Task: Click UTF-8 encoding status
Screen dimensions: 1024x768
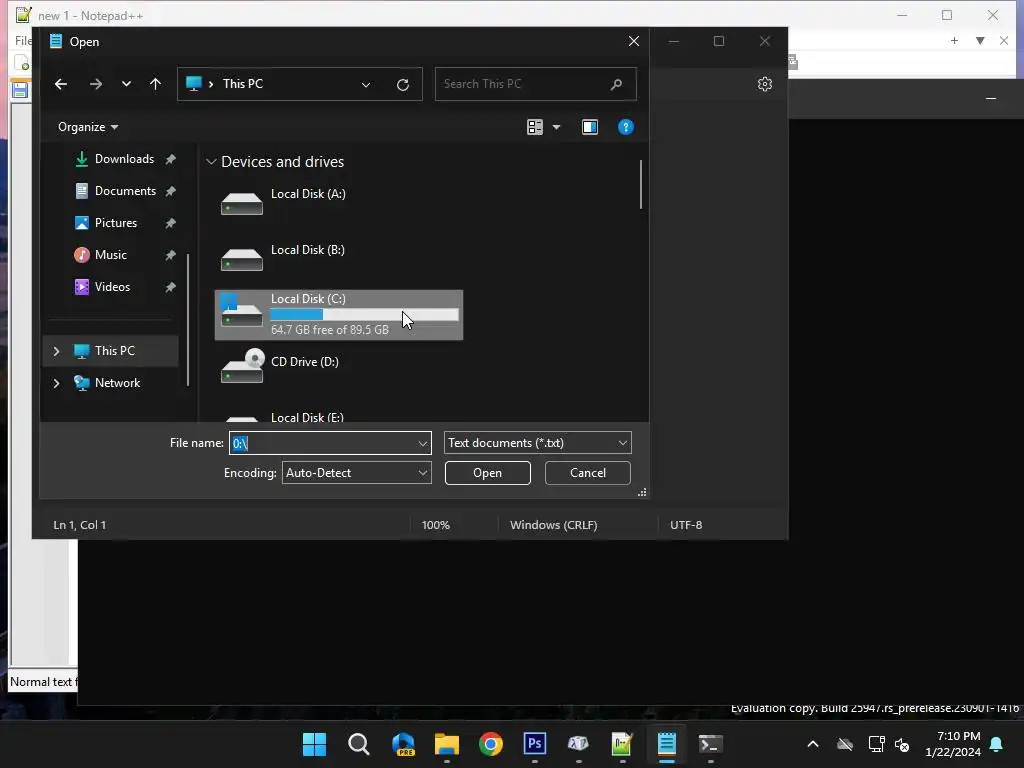Action: click(686, 525)
